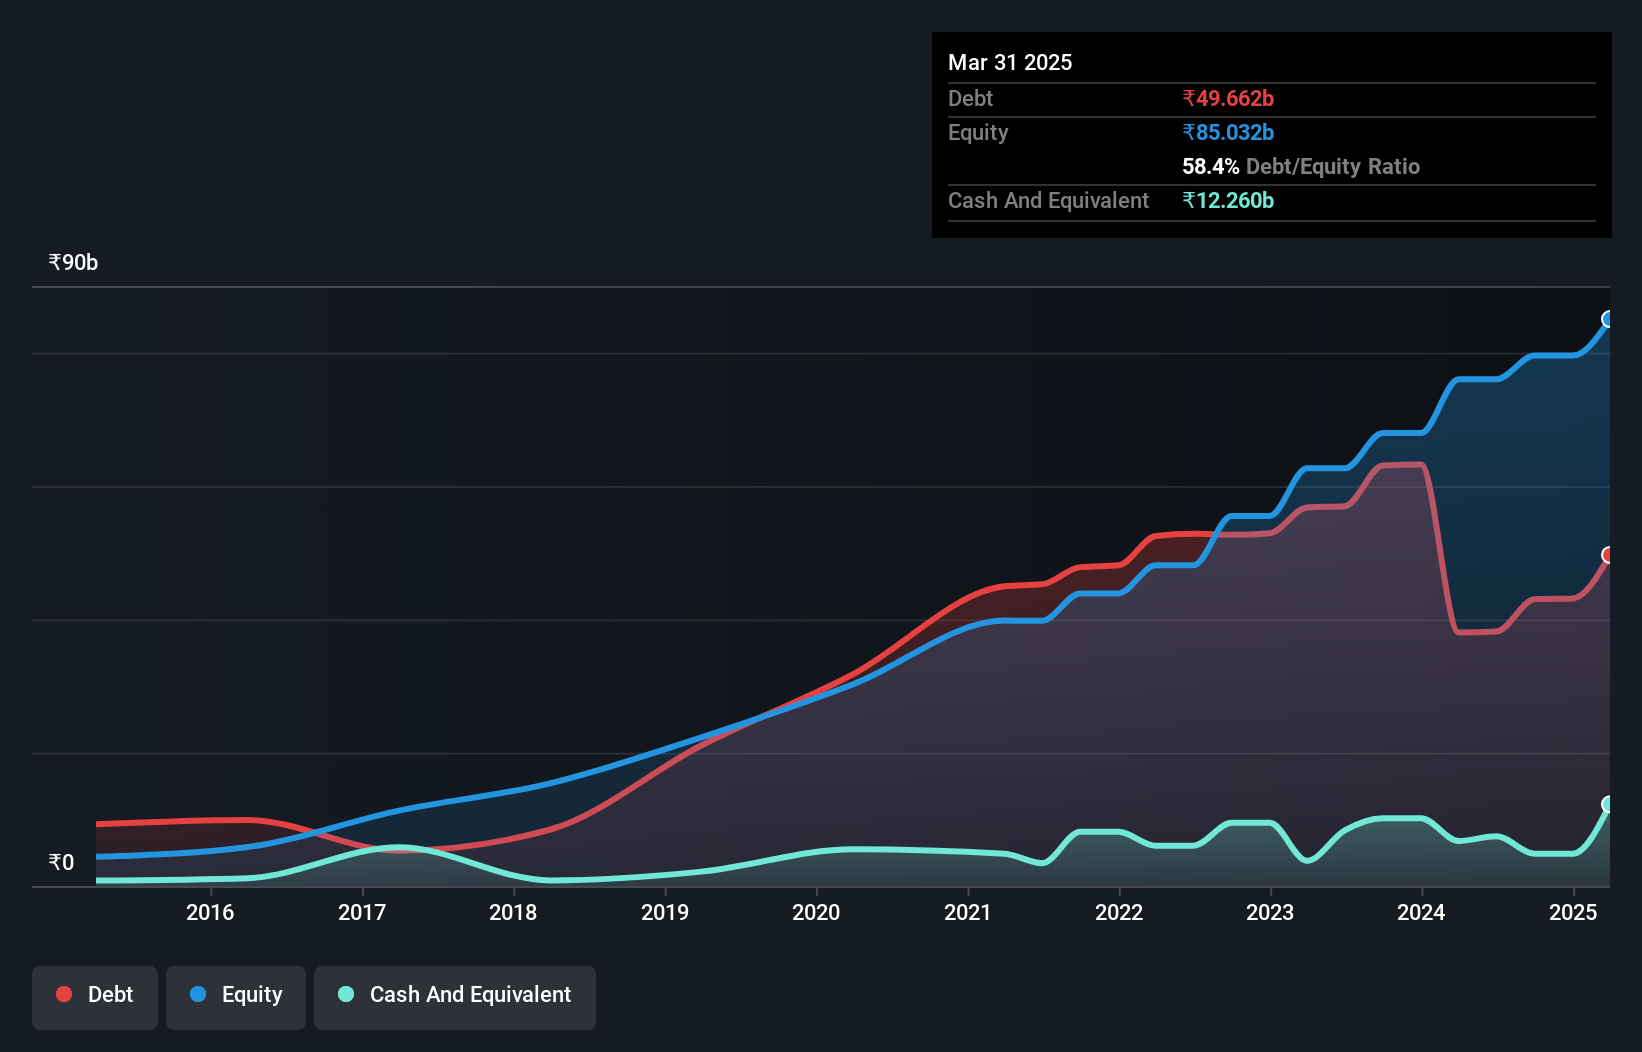Select the red Debt endpoint marker on chart
The width and height of the screenshot is (1642, 1052).
click(1608, 554)
